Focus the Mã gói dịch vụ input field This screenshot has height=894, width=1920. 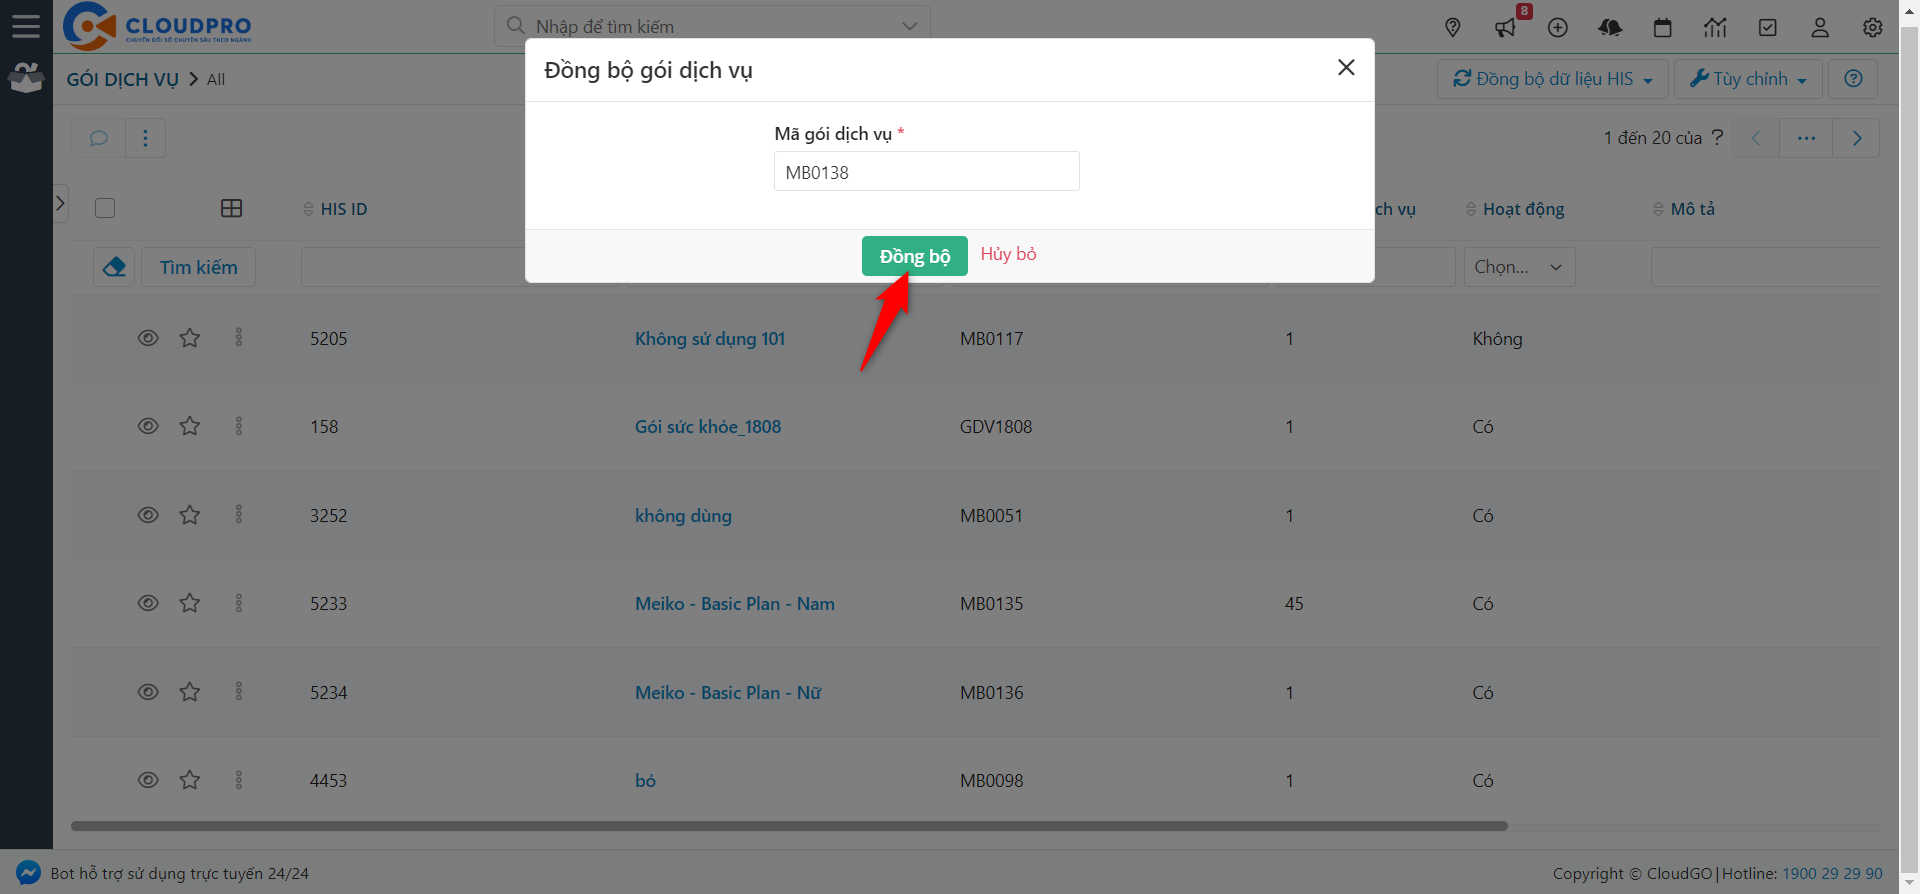tap(926, 171)
